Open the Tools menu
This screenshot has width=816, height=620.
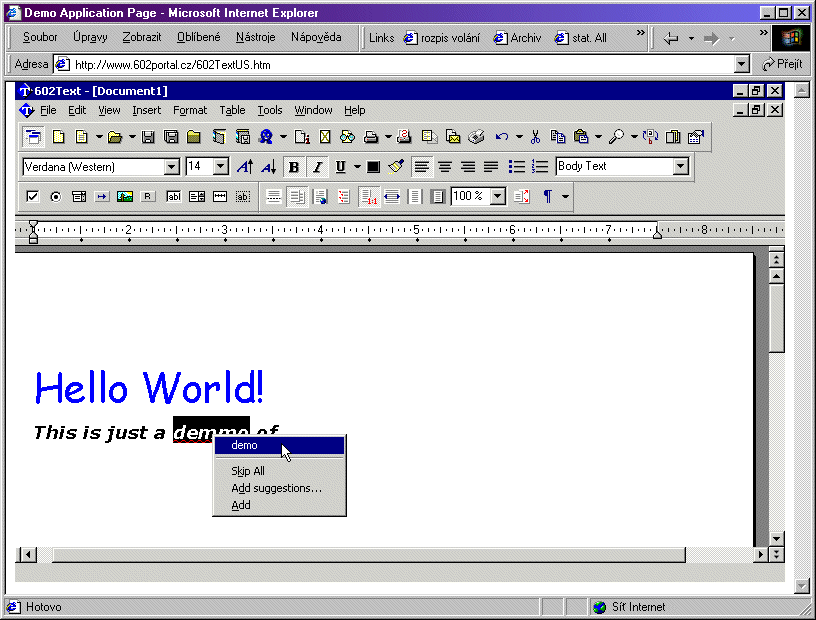270,110
